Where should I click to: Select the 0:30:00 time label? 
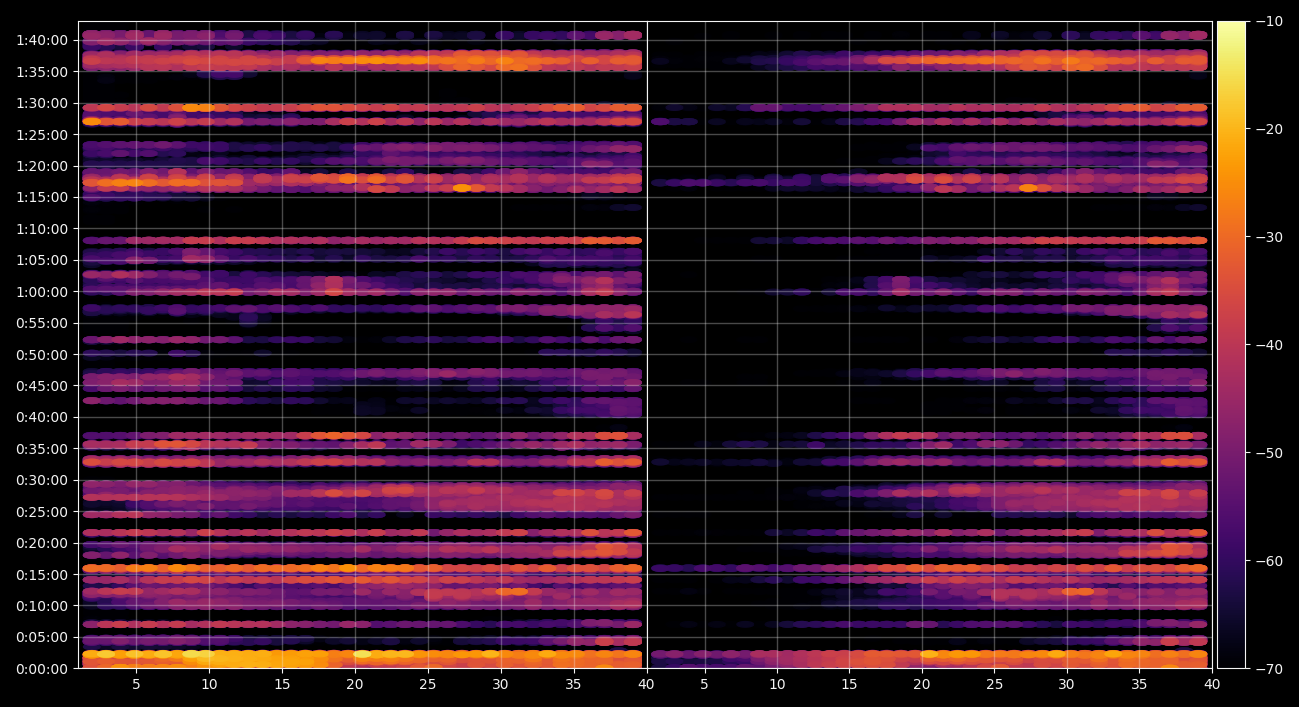[x=42, y=480]
